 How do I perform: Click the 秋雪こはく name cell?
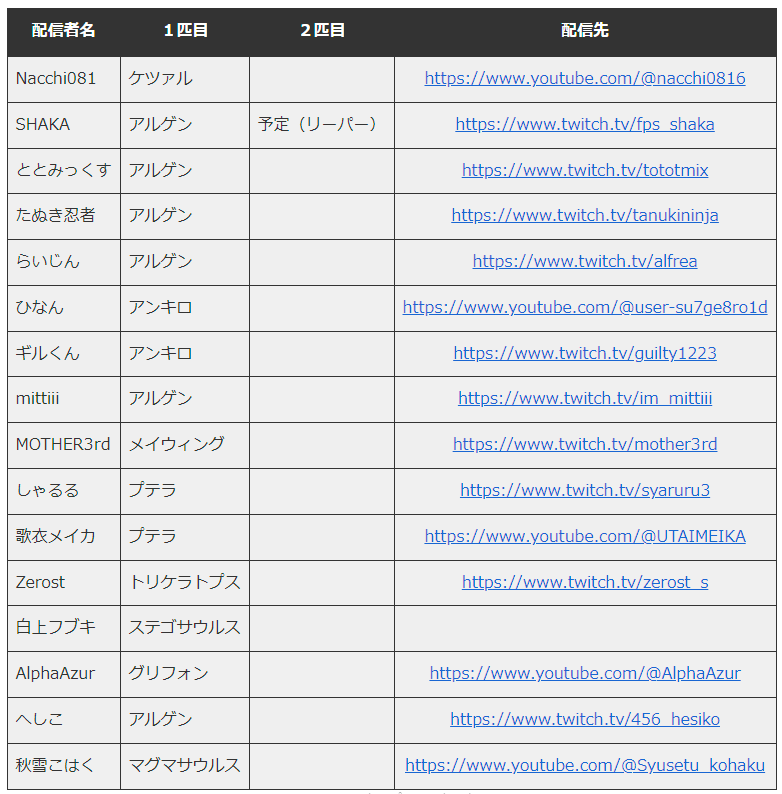coord(64,767)
